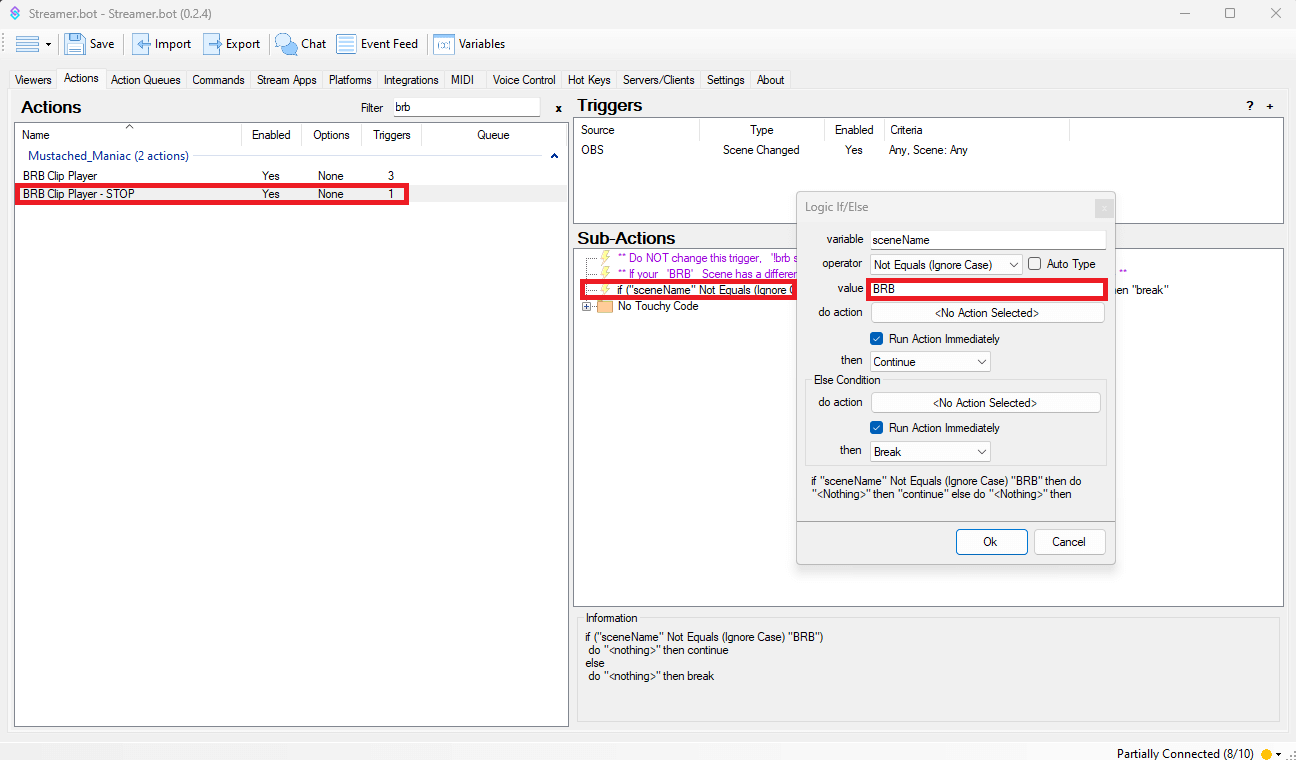Toggle the first Run Action Immediately checkbox
The image size is (1296, 760).
click(877, 339)
